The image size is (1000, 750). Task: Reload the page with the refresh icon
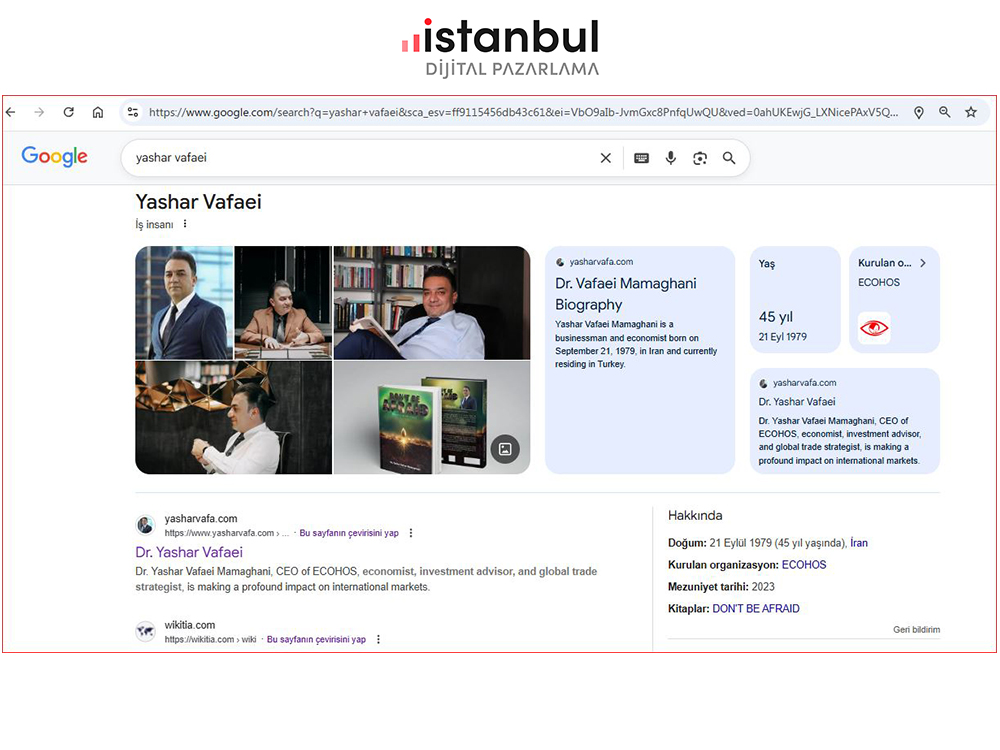68,112
